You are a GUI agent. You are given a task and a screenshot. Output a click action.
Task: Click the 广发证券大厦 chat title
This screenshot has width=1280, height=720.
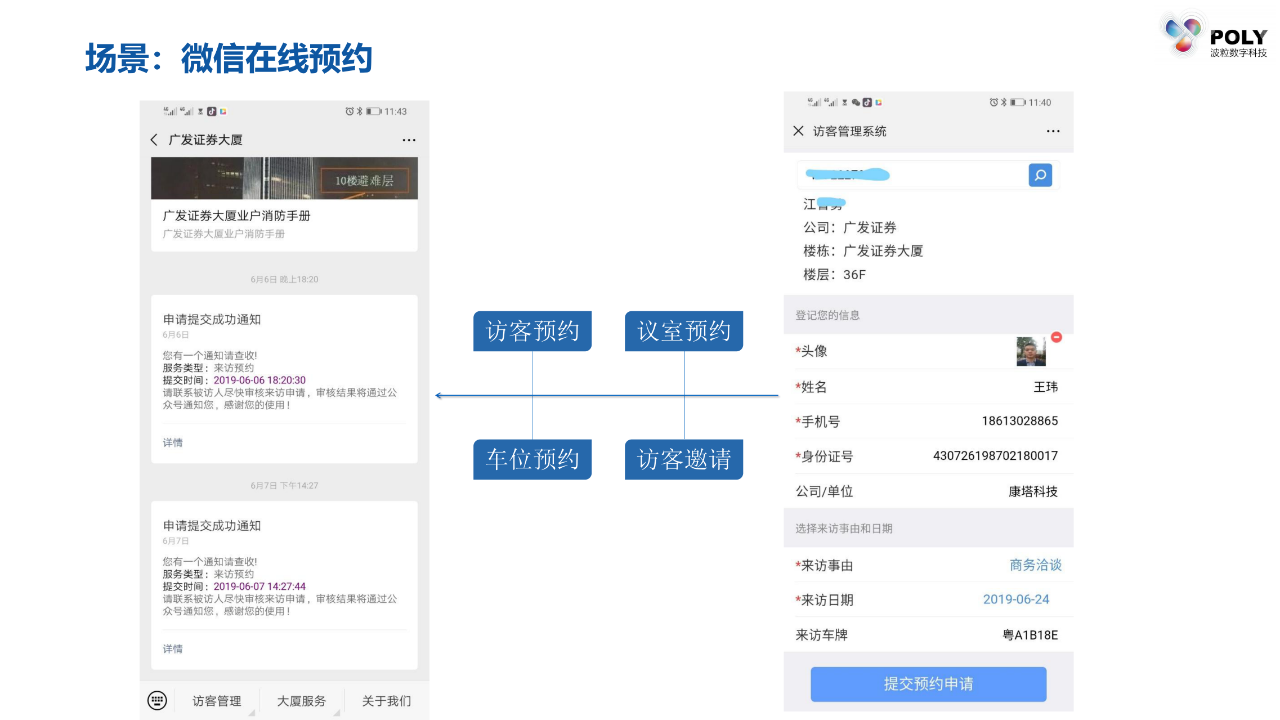pos(205,140)
